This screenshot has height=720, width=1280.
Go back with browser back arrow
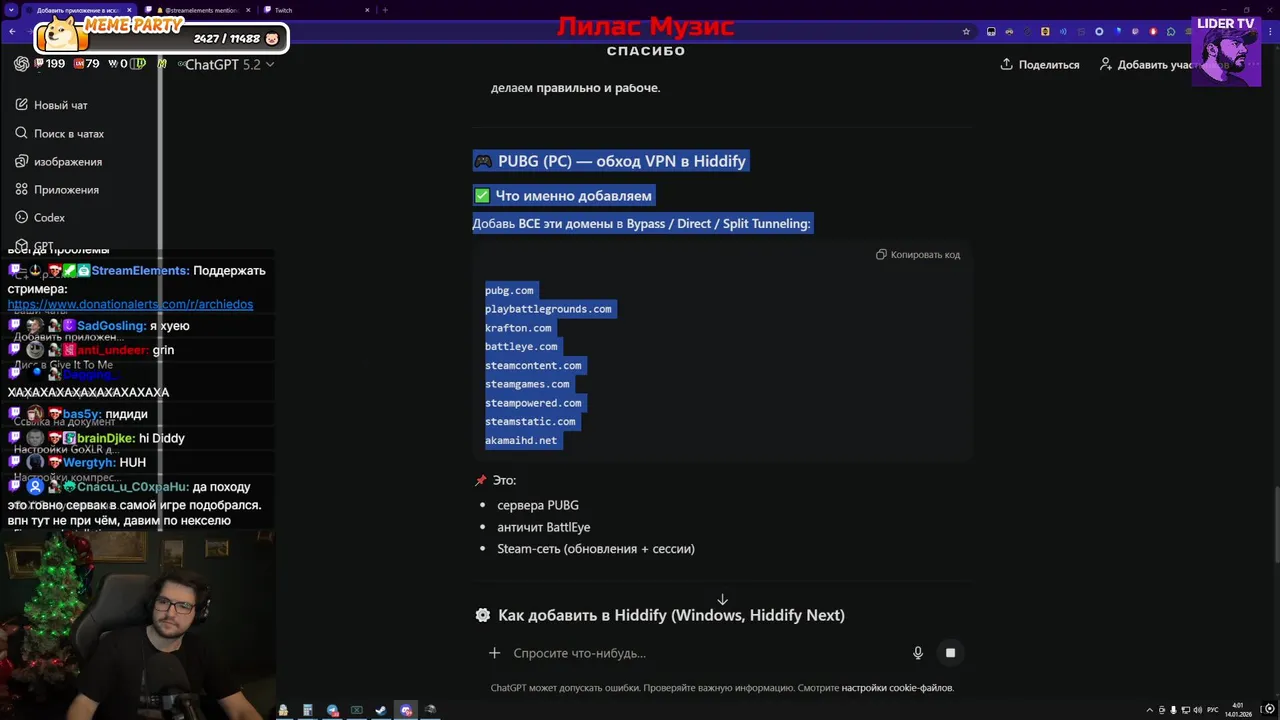pos(13,32)
